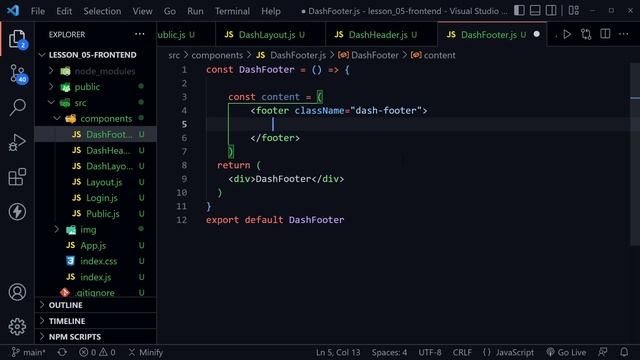The height and width of the screenshot is (360, 640).
Task: Open the File menu
Action: tap(38, 11)
